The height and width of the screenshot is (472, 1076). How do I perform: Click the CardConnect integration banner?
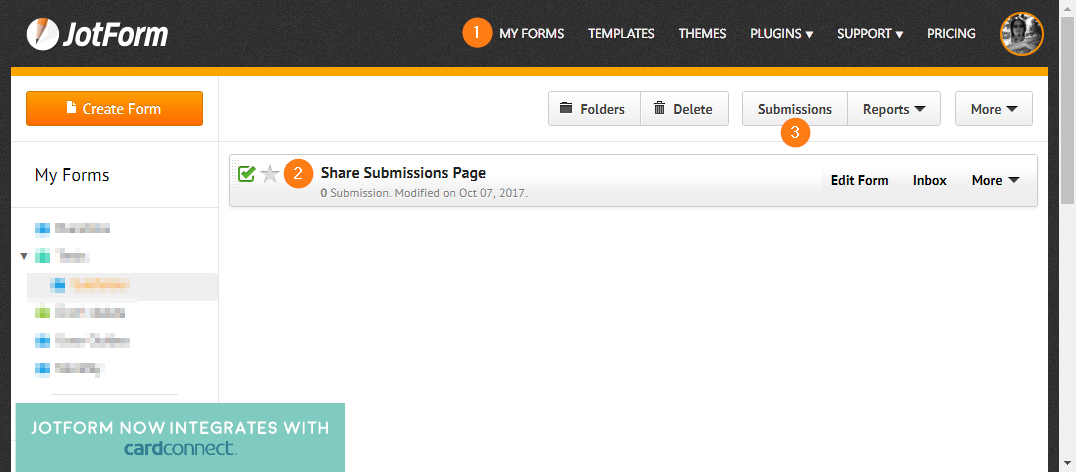click(180, 437)
